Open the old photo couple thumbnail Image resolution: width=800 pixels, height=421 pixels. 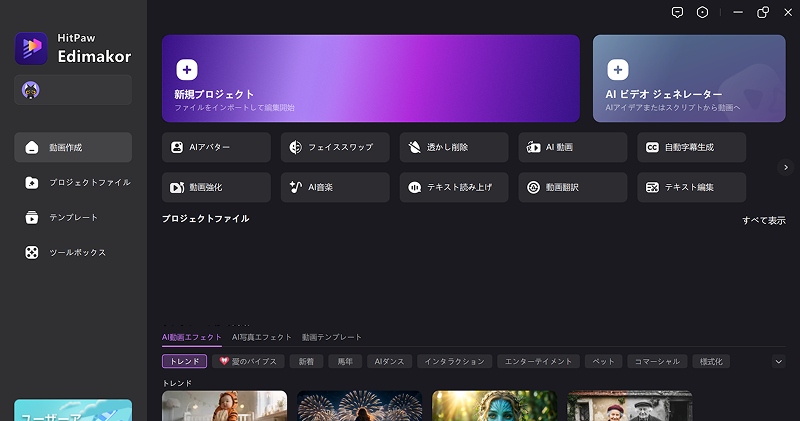(630, 406)
